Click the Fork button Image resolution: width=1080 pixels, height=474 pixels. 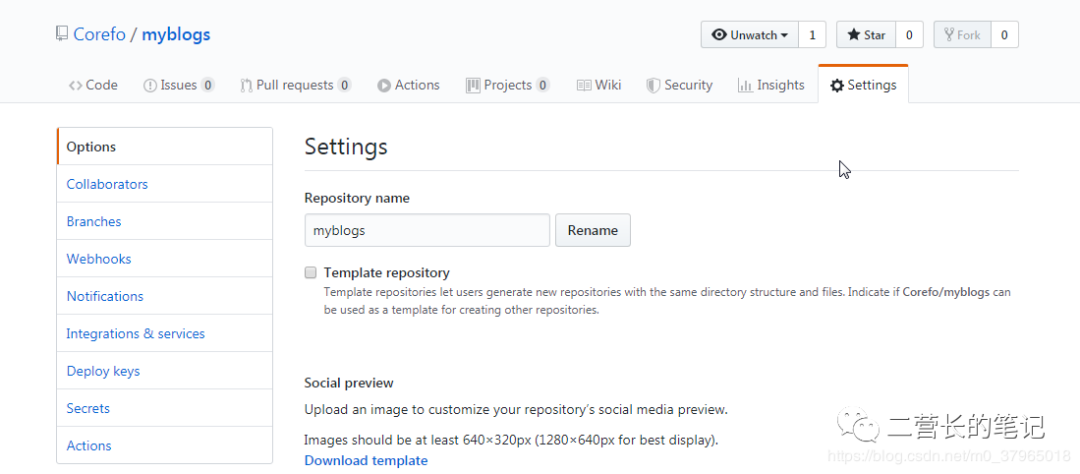click(x=962, y=34)
